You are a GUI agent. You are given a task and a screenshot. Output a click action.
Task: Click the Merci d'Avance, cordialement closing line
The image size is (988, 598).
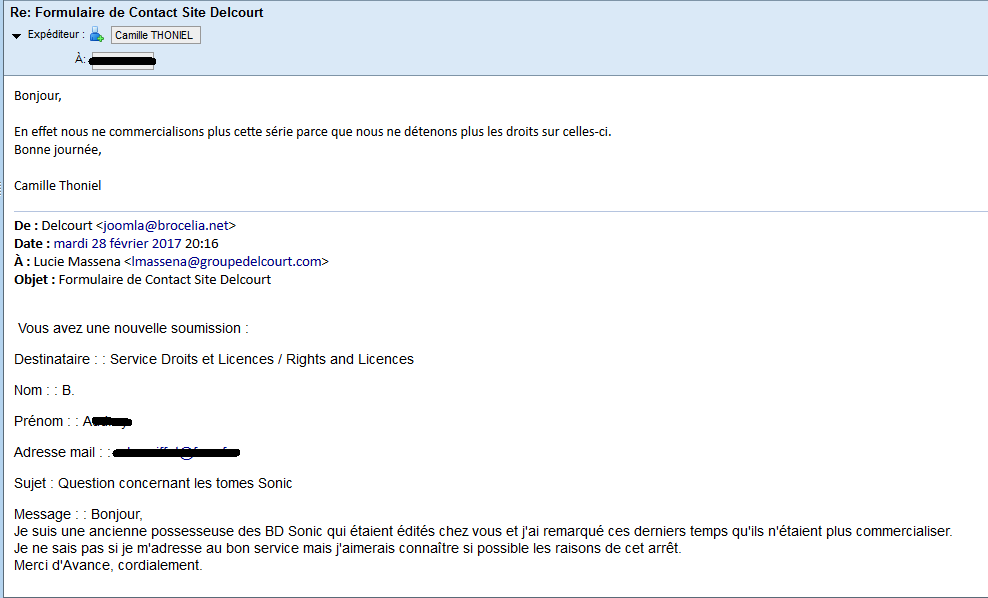(x=108, y=565)
